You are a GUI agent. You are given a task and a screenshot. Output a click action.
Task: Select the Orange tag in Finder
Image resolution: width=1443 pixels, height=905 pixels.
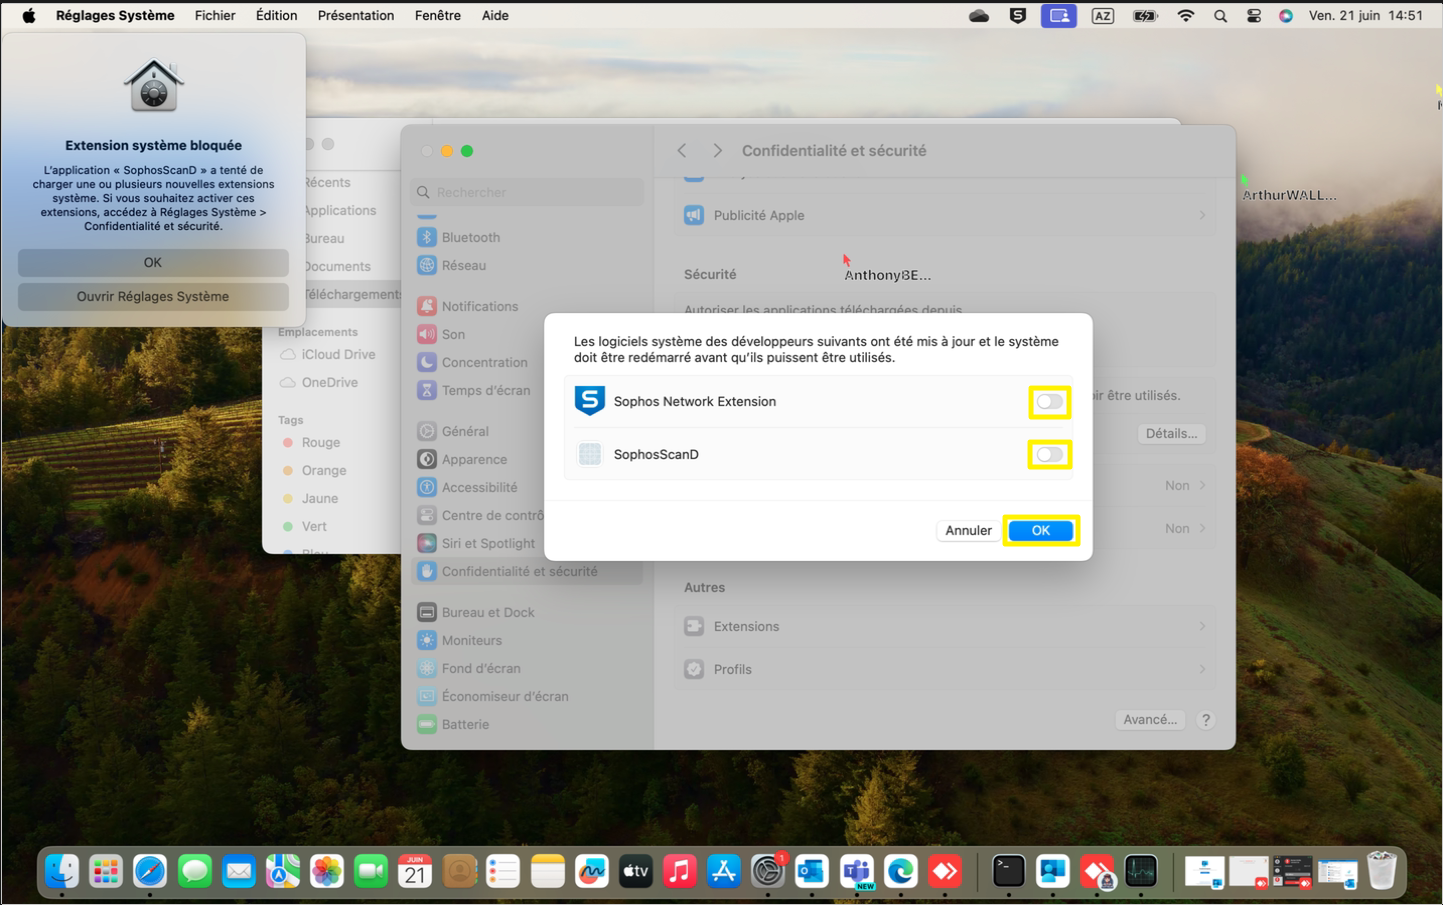point(314,470)
